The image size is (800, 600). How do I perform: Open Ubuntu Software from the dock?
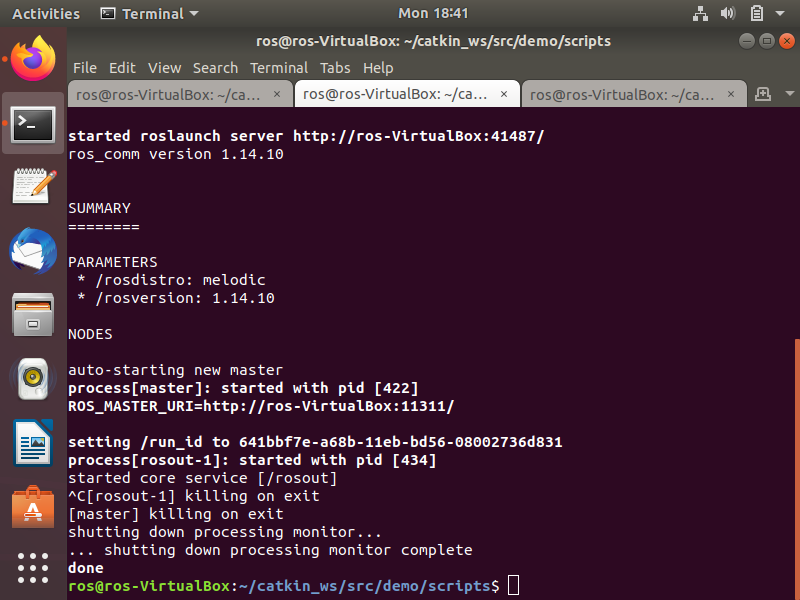click(x=33, y=507)
